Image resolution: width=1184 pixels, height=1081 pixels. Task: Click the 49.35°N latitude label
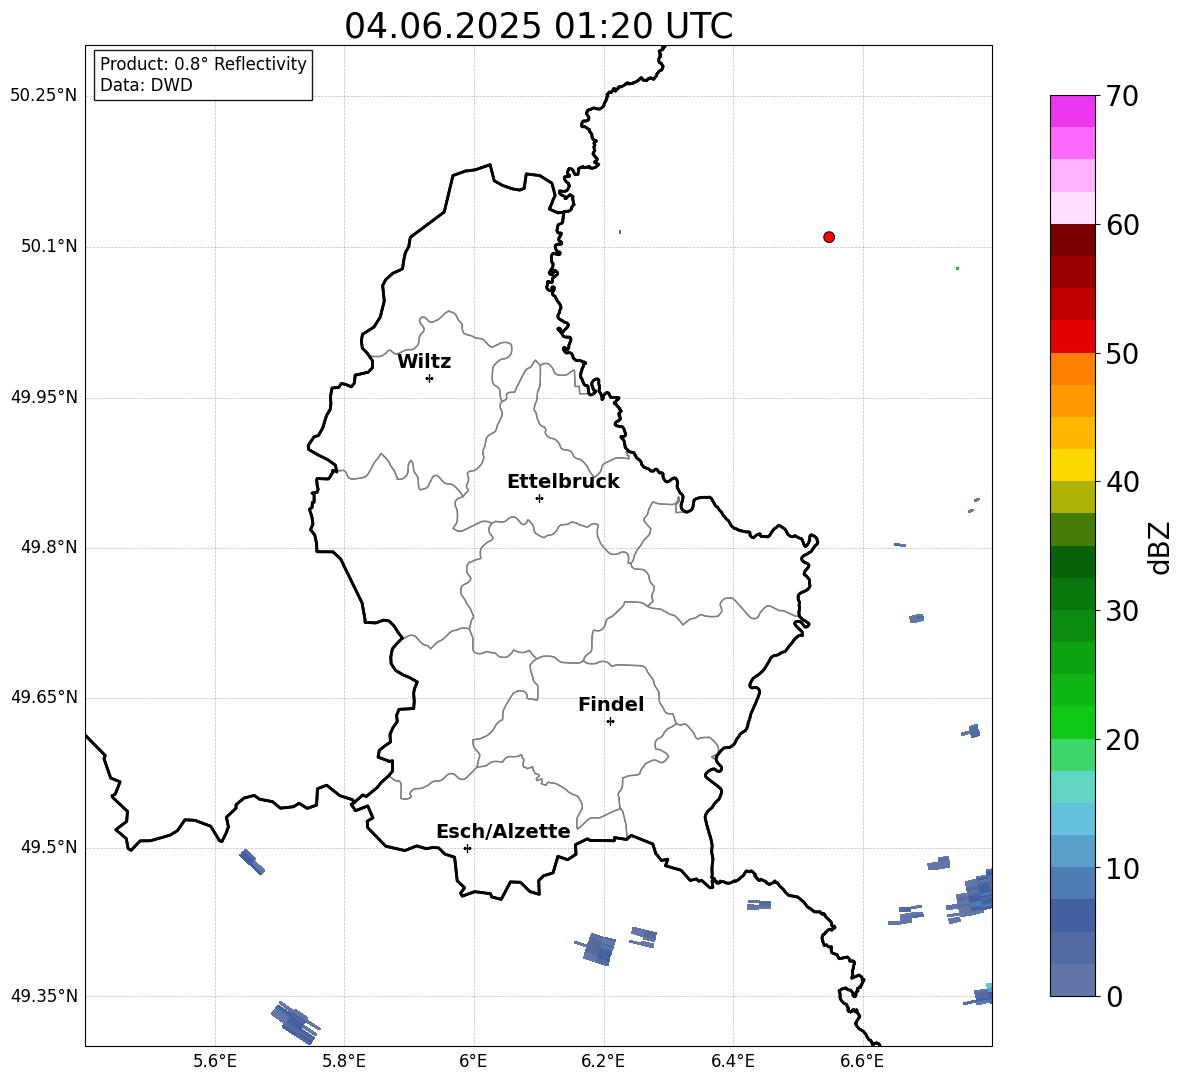tap(44, 996)
